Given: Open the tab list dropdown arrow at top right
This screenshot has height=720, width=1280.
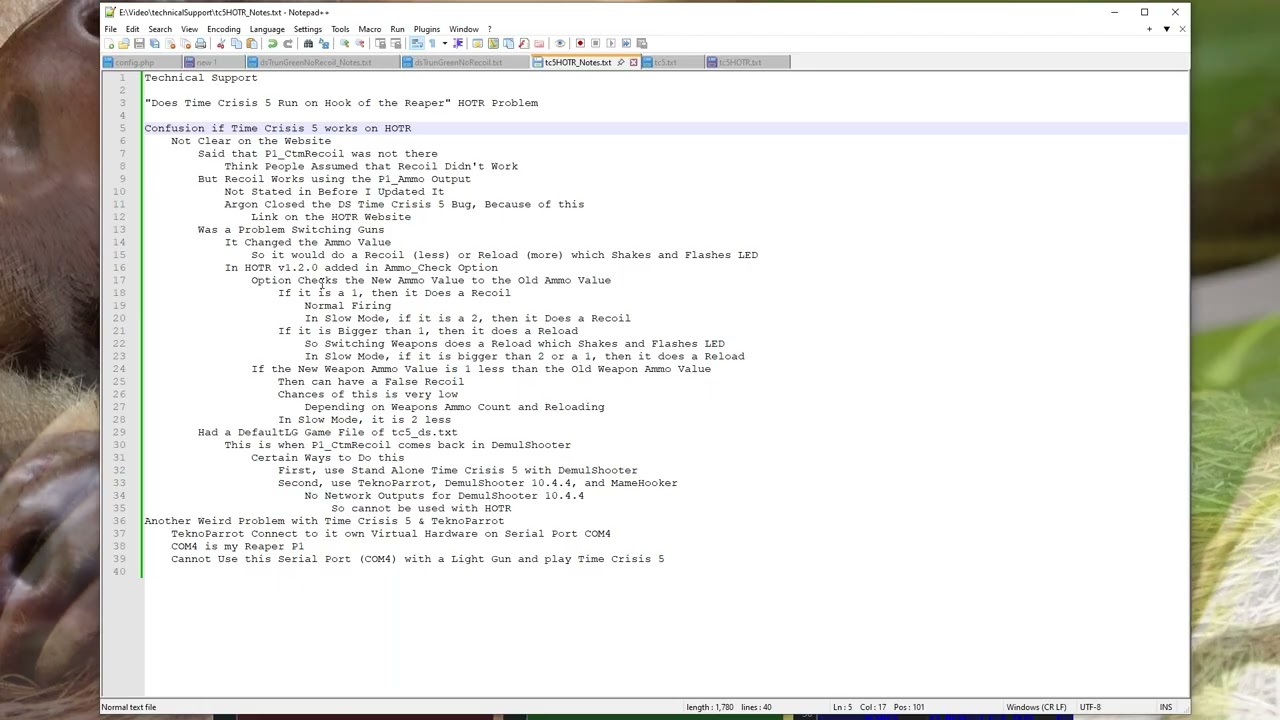Looking at the screenshot, I should click(x=1166, y=29).
